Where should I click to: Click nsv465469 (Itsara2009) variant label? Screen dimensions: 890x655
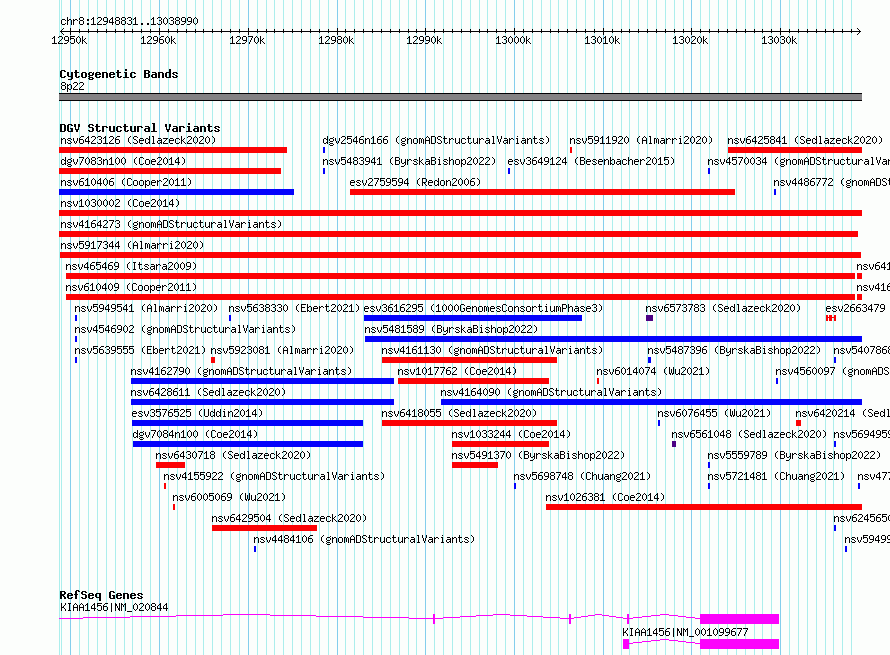(x=131, y=266)
